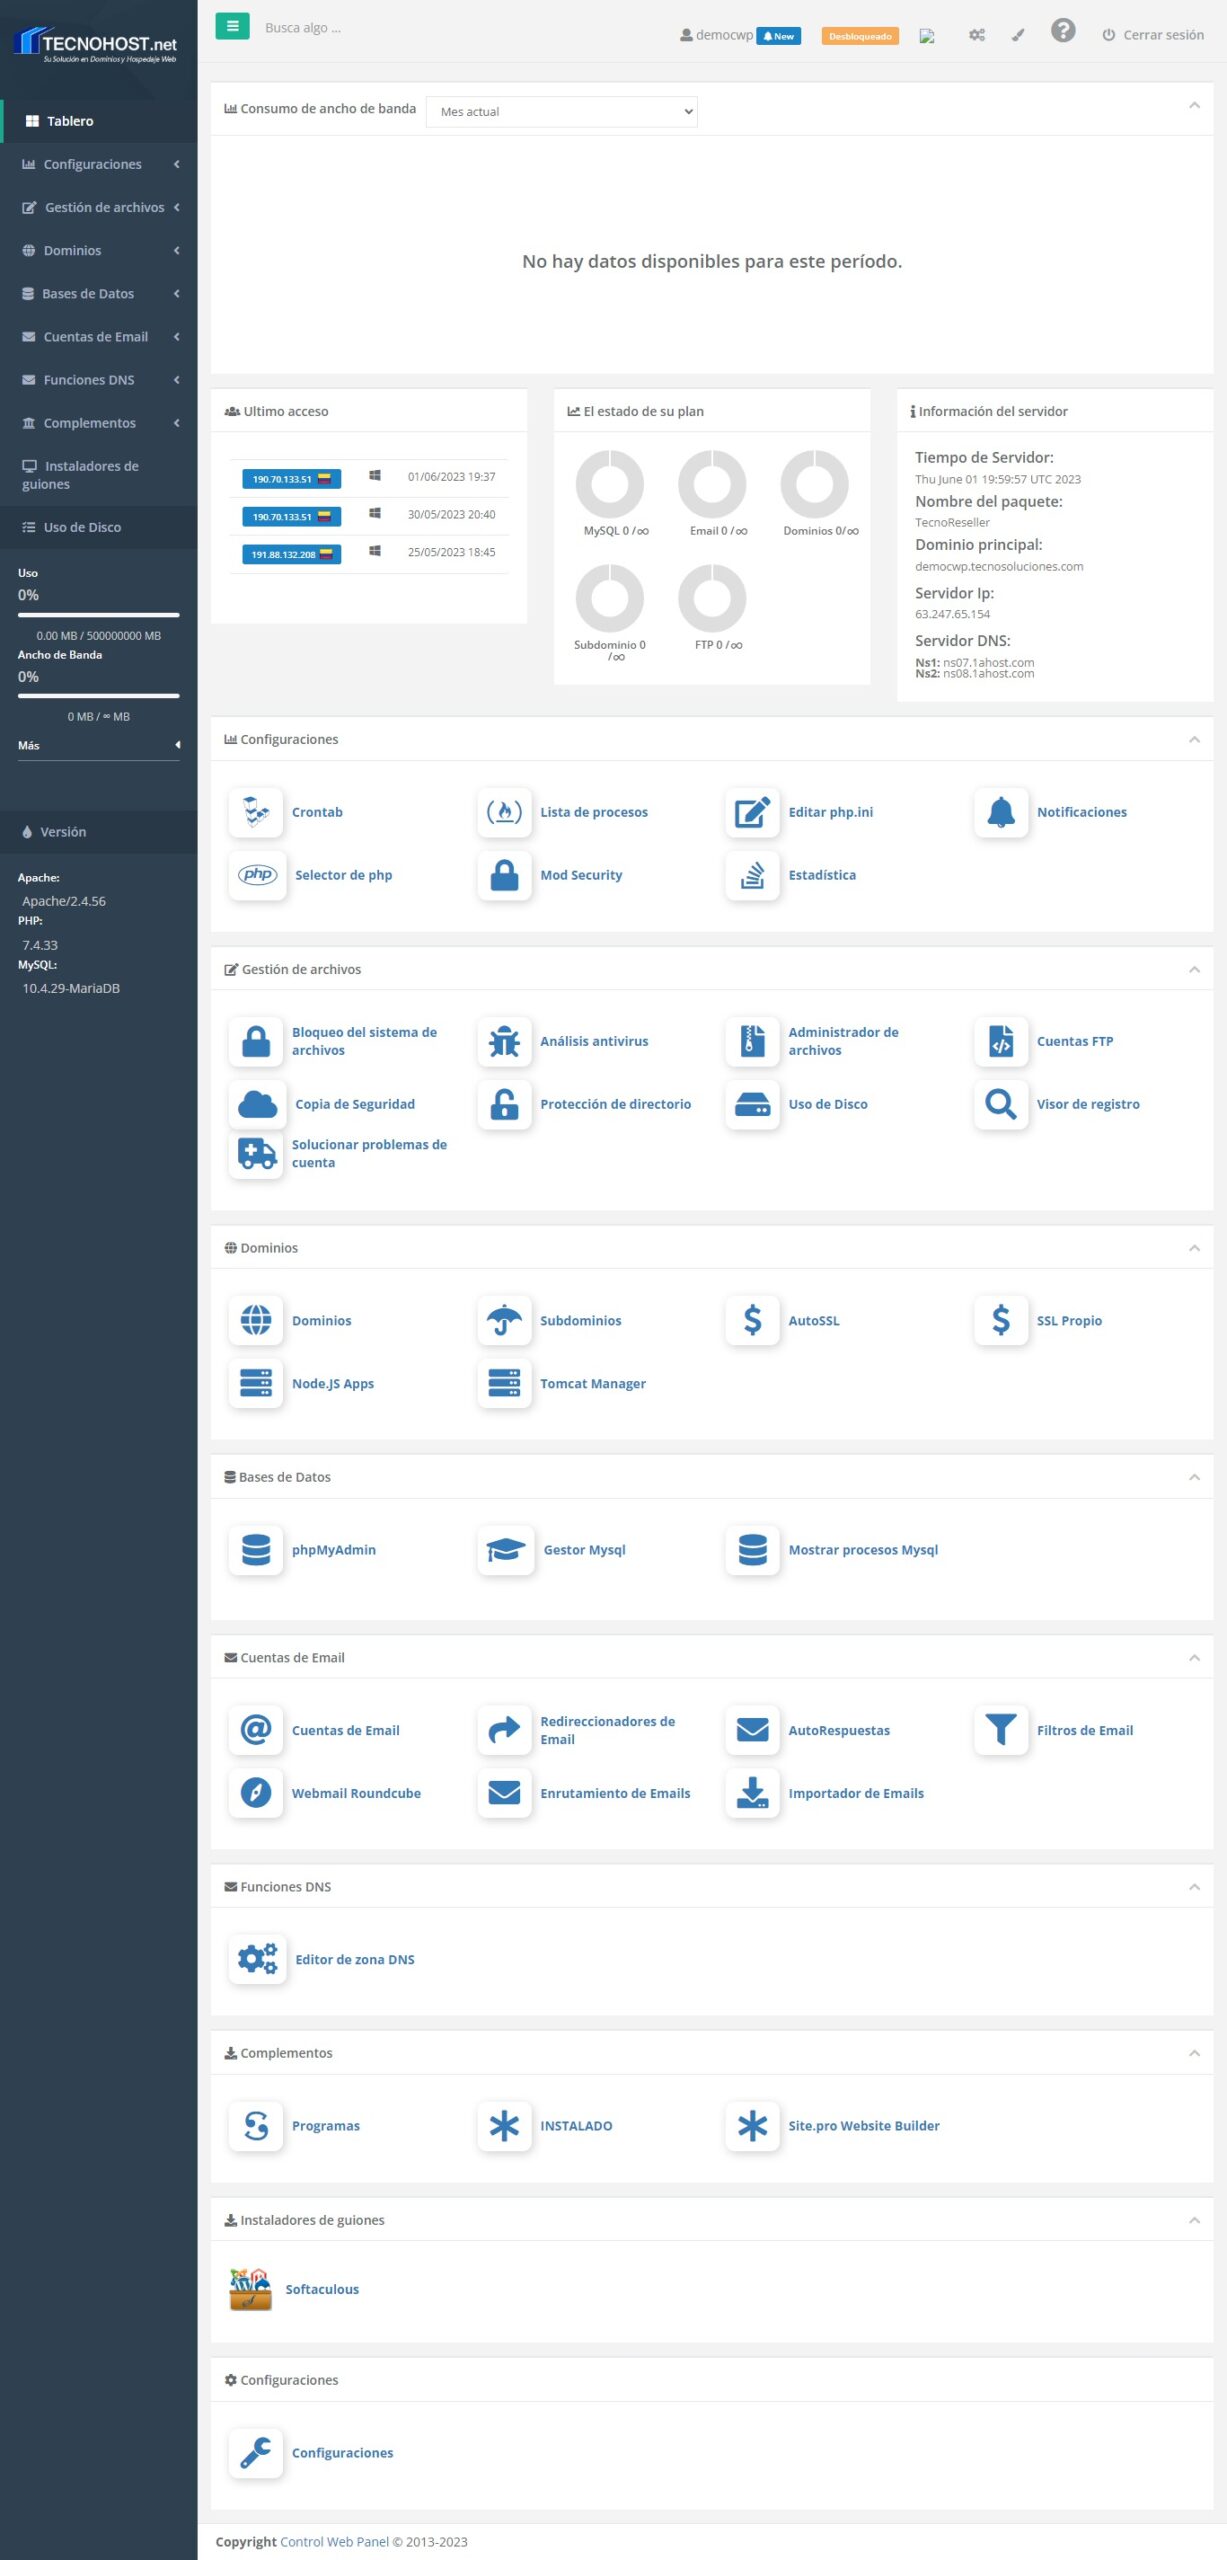Open the Control Web Panel footer link
Image resolution: width=1227 pixels, height=2560 pixels.
point(334,2541)
